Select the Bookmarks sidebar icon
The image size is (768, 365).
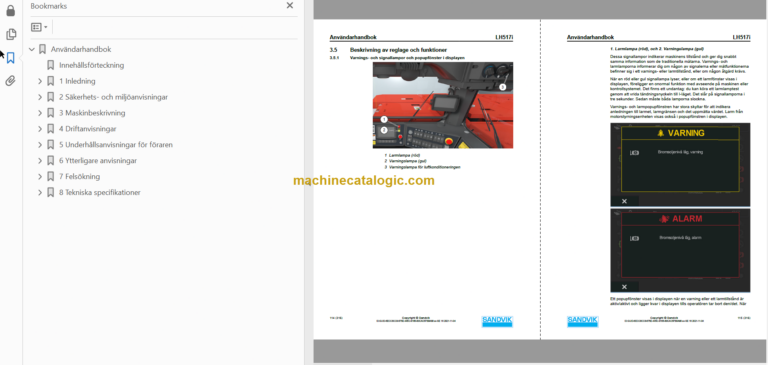pyautogui.click(x=10, y=58)
